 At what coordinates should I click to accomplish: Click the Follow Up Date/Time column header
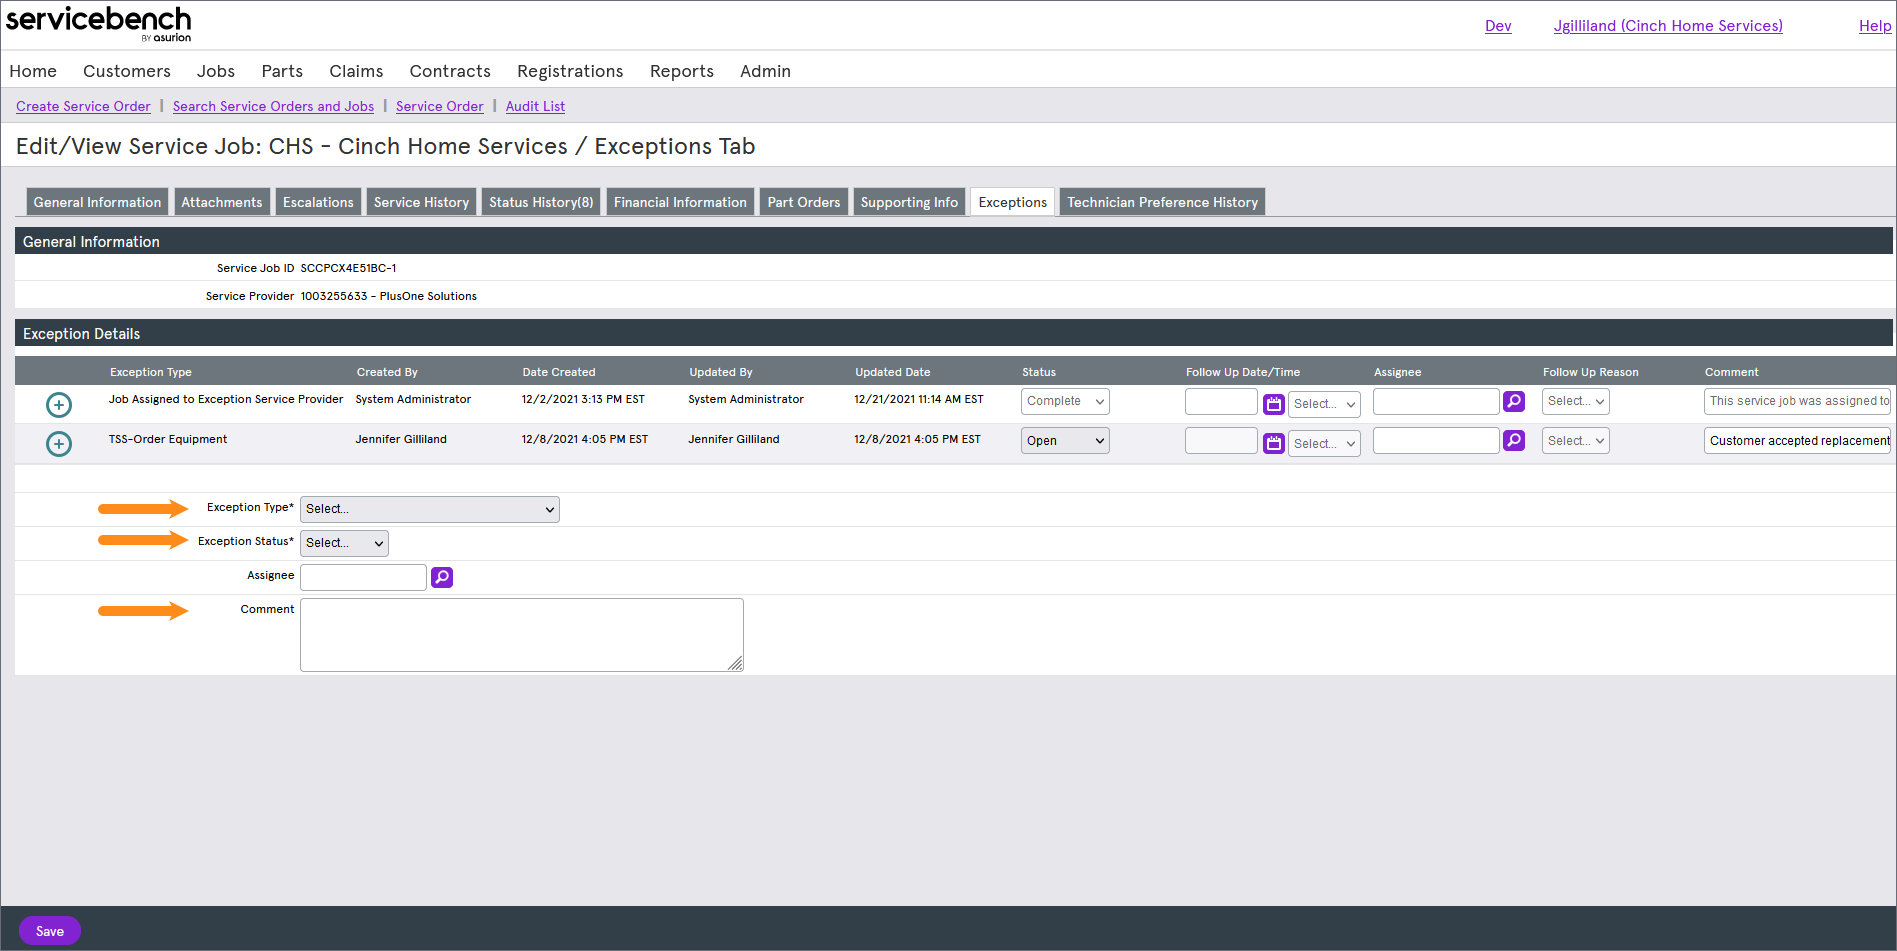tap(1243, 372)
